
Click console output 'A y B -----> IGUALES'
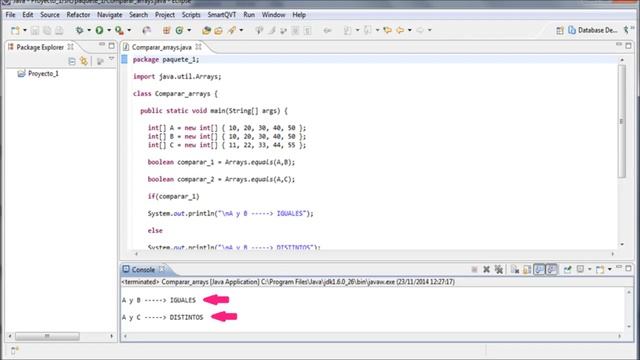[x=159, y=300]
